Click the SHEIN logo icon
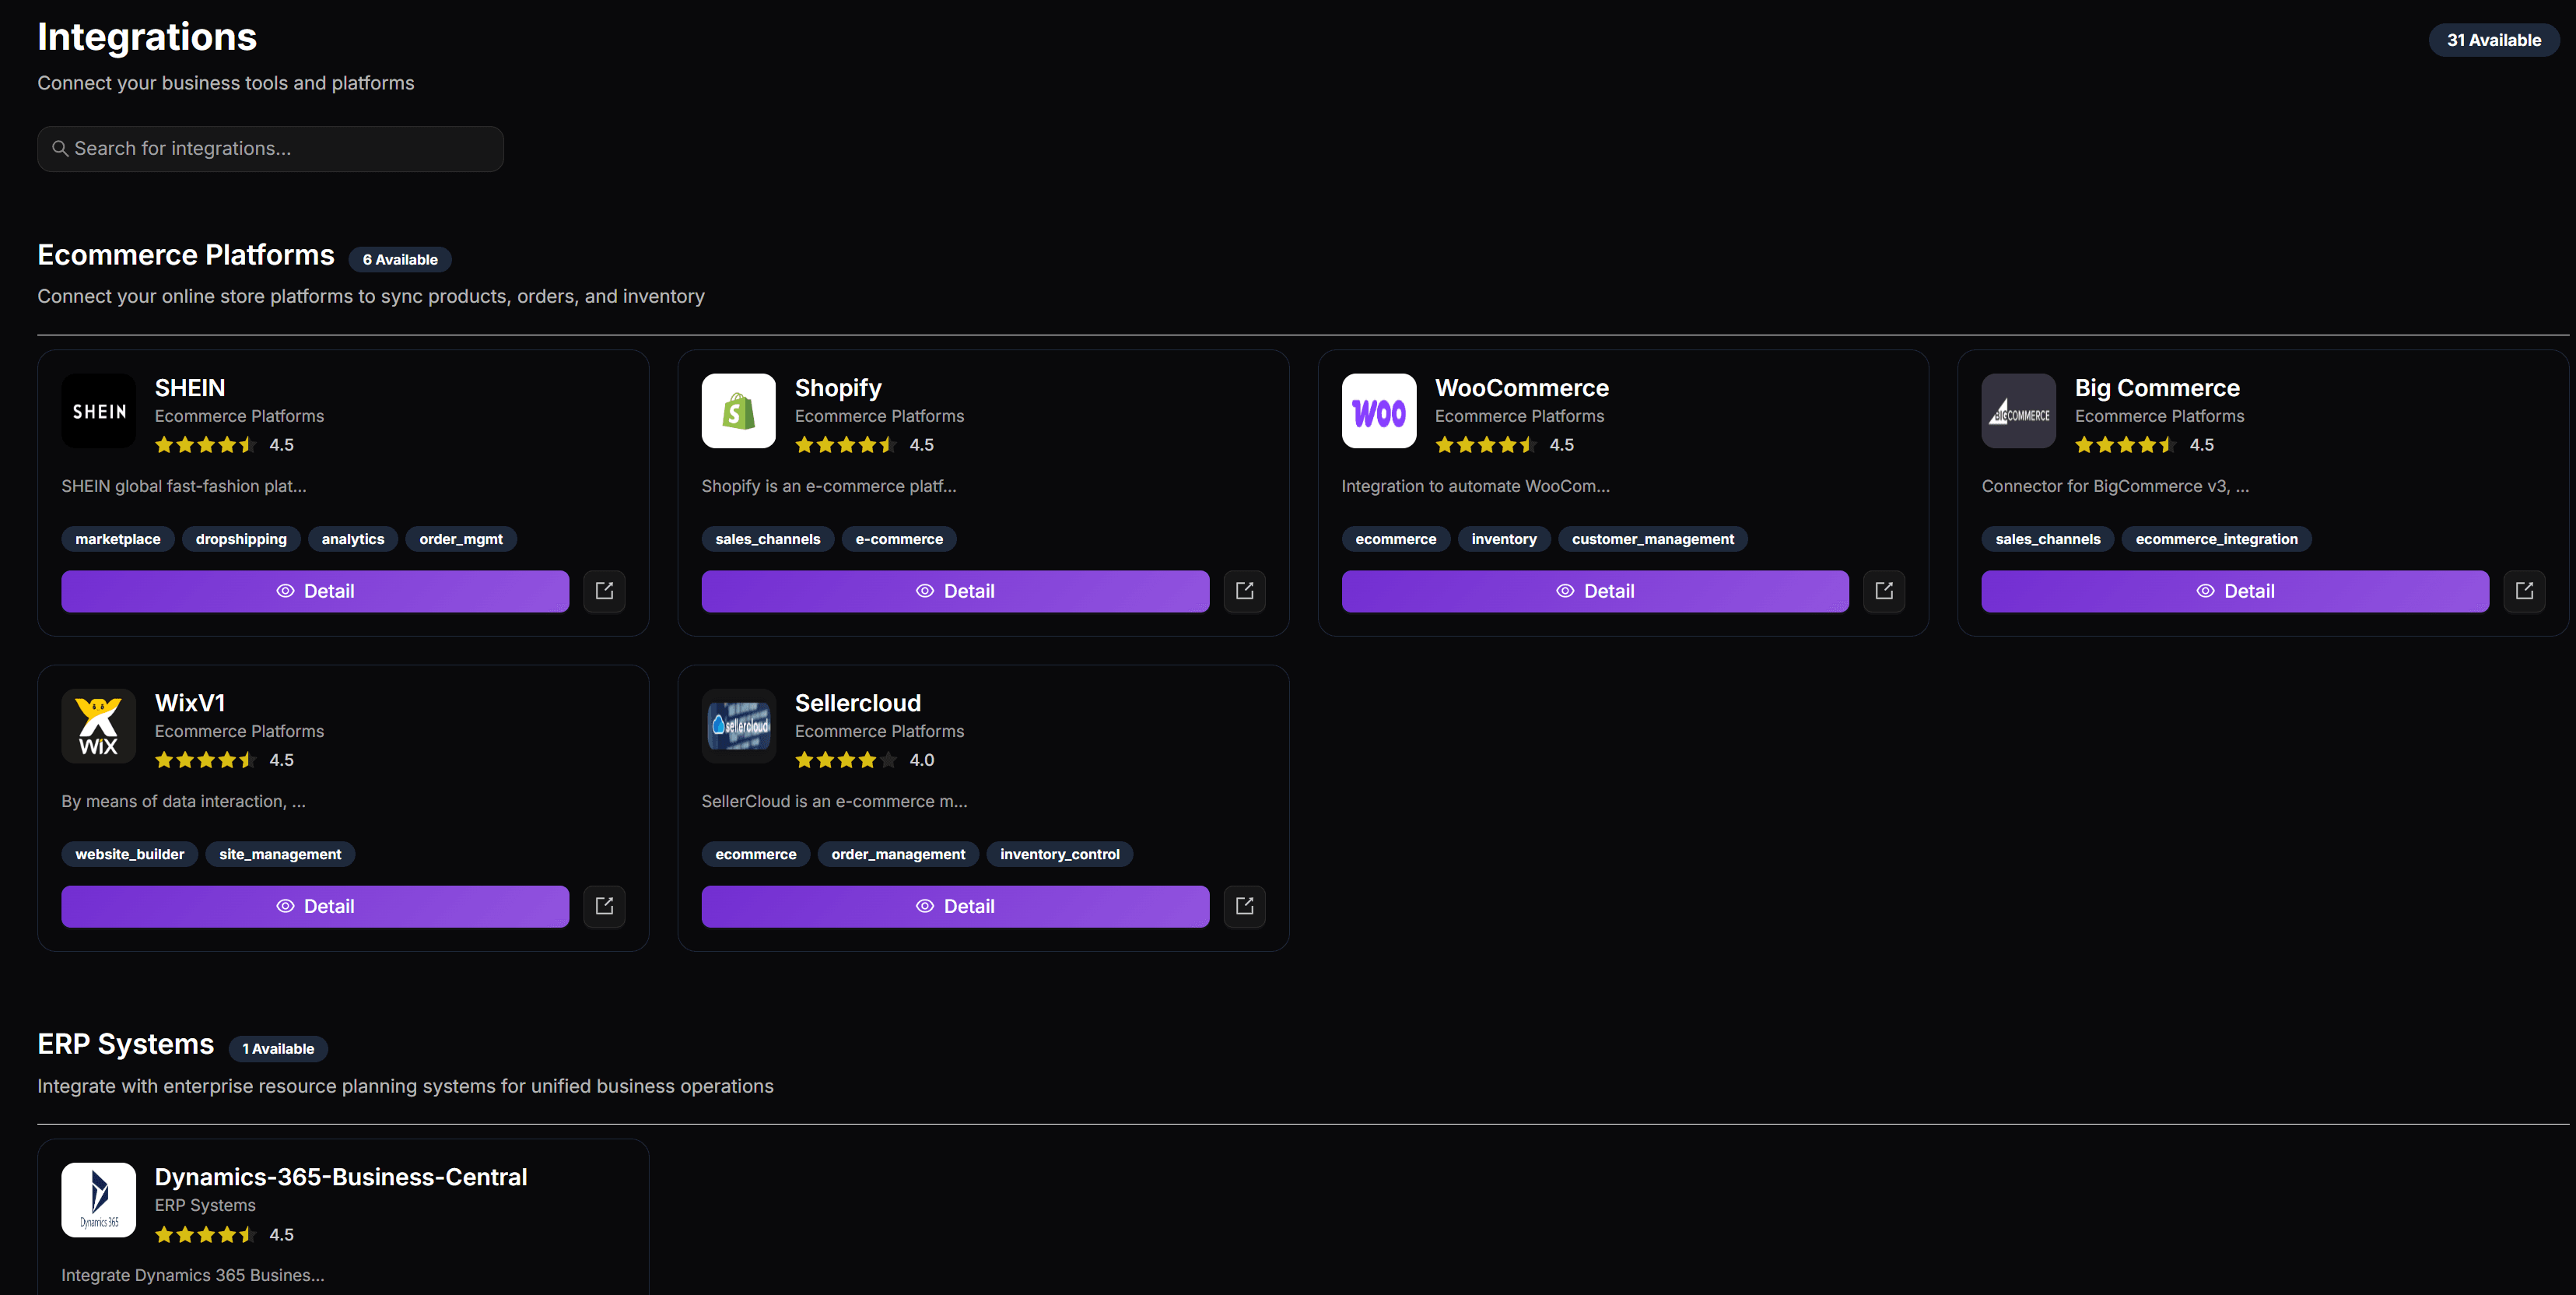The image size is (2576, 1295). coord(98,411)
